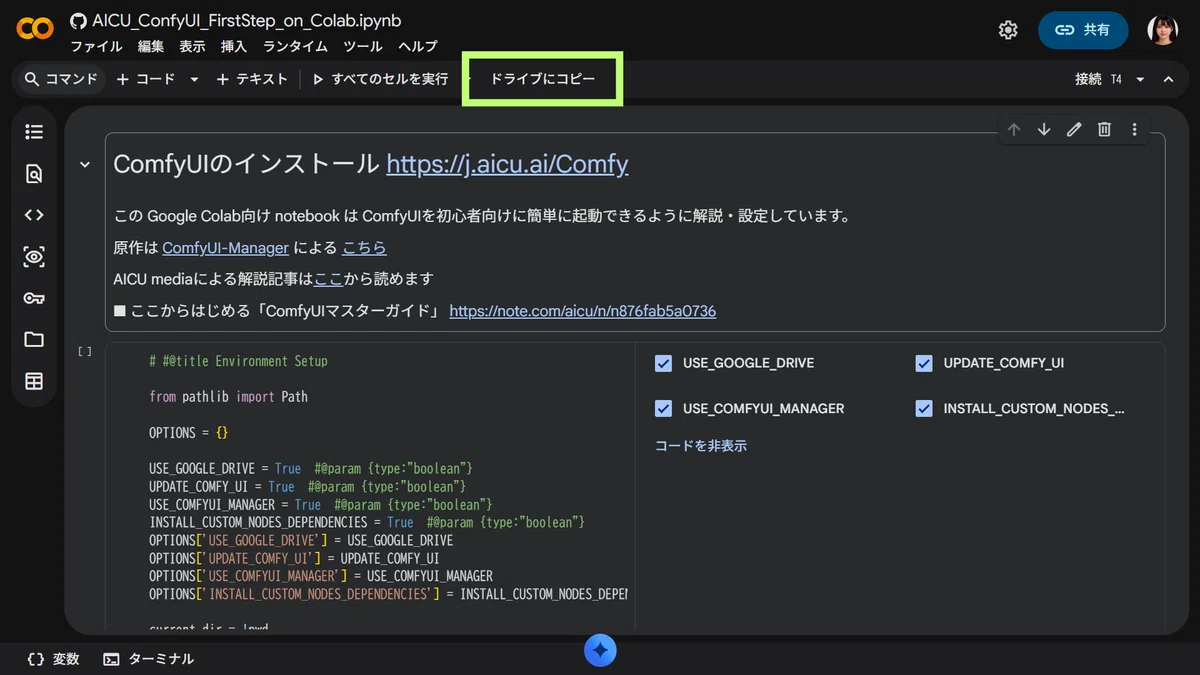The width and height of the screenshot is (1200, 675).
Task: Open 表示 menu
Action: pos(192,46)
